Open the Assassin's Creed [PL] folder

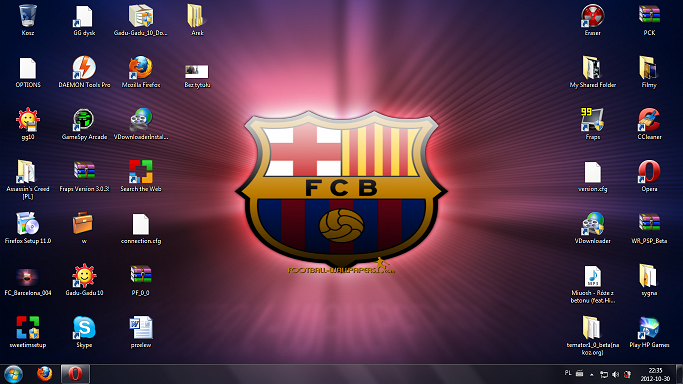(26, 172)
